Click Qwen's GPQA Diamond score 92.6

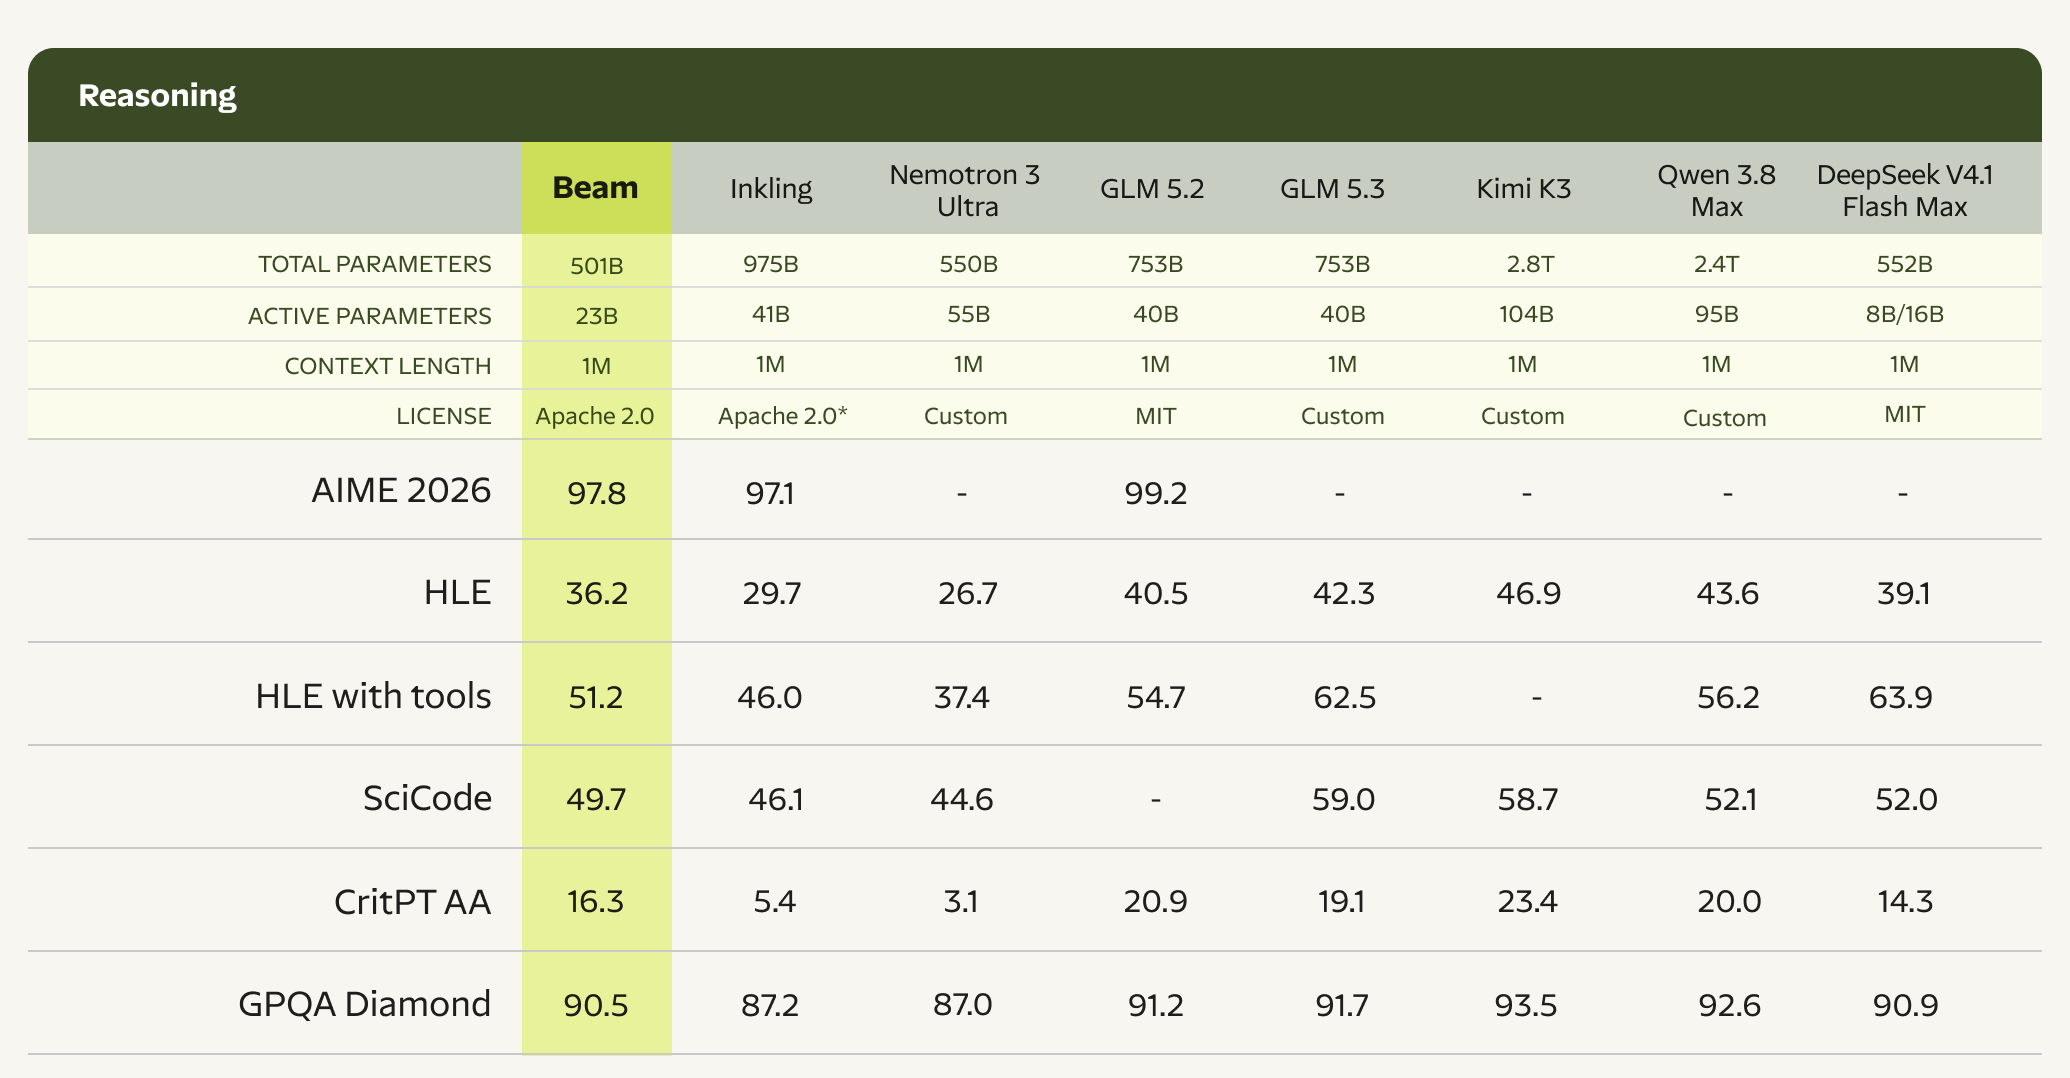coord(1730,1005)
